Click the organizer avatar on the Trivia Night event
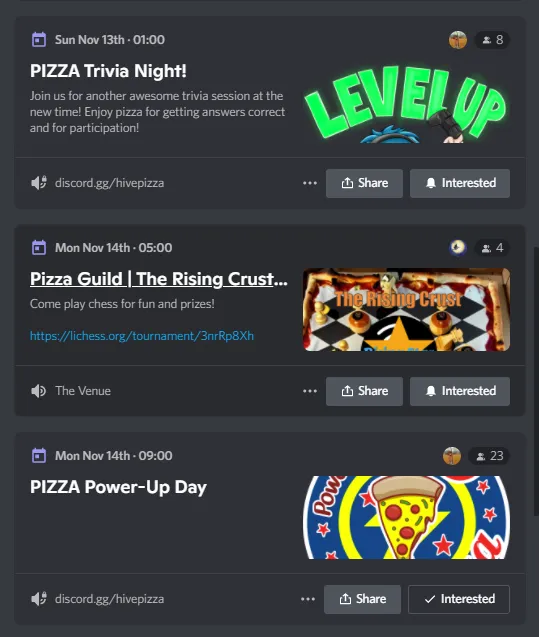 [x=458, y=40]
